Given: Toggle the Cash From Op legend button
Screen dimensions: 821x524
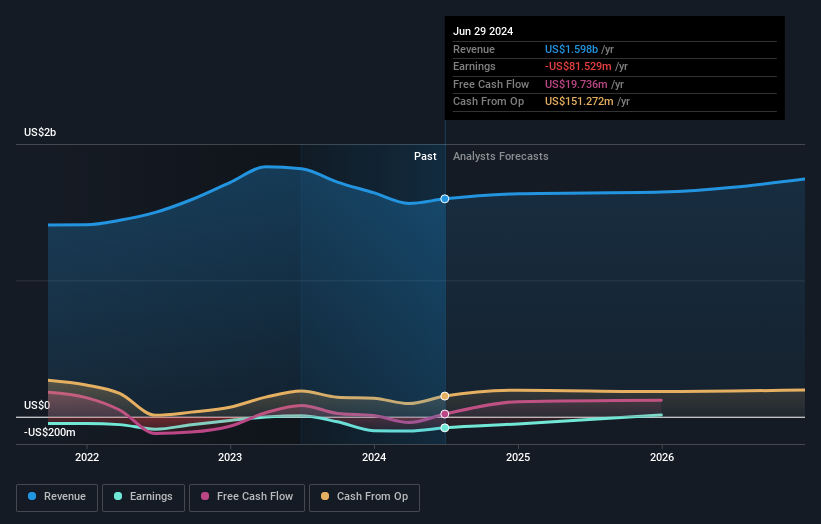Looking at the screenshot, I should point(364,497).
